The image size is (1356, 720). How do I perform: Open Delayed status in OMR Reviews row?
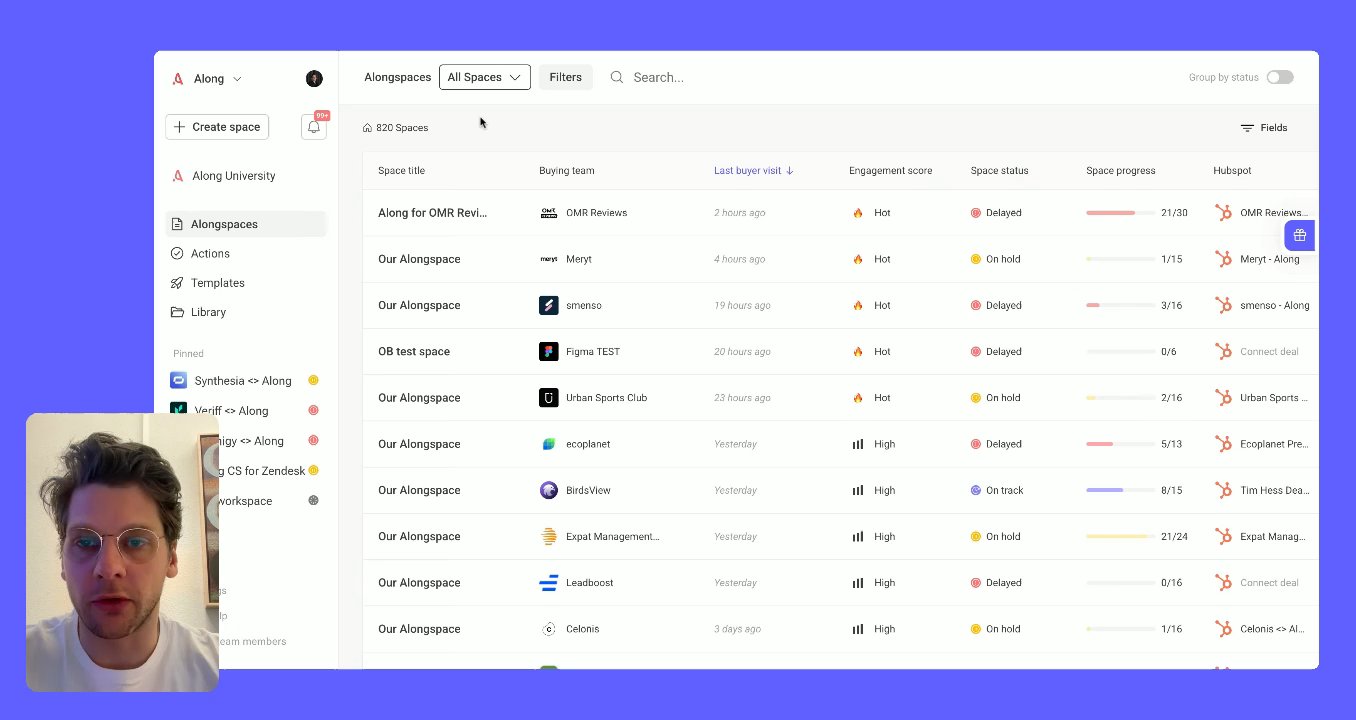996,213
